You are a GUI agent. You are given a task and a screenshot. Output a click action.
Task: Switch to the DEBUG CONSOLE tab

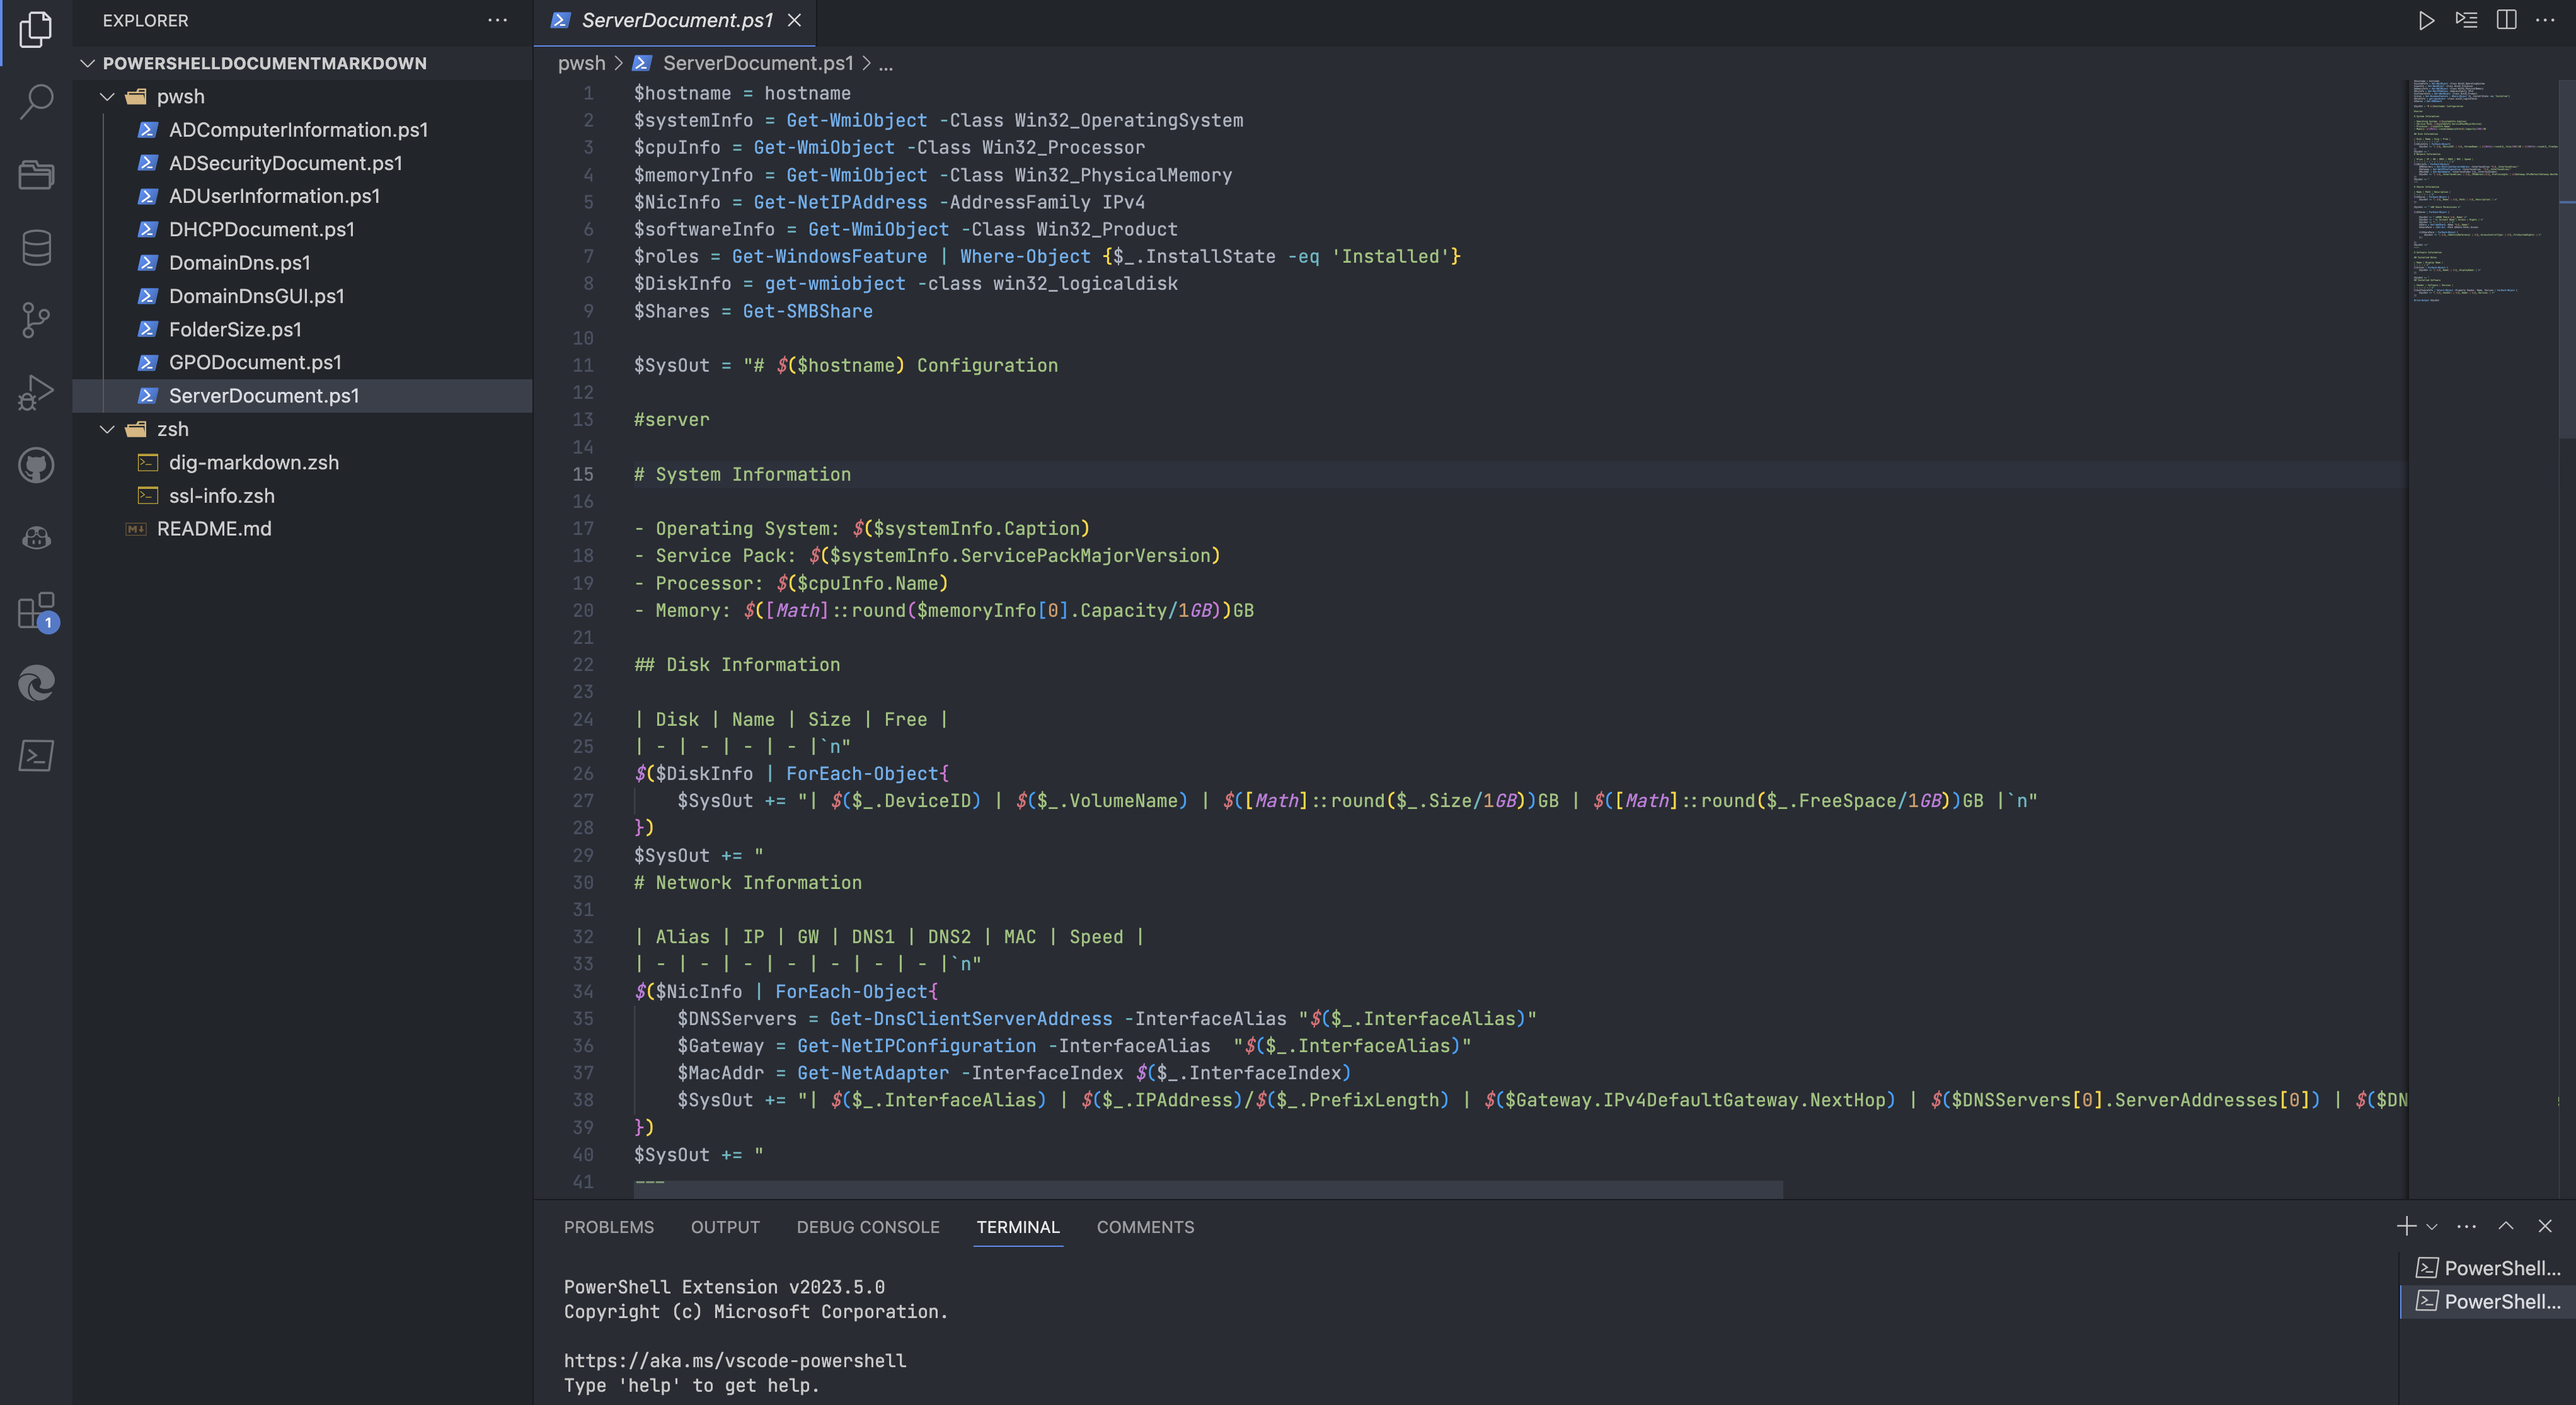[867, 1227]
